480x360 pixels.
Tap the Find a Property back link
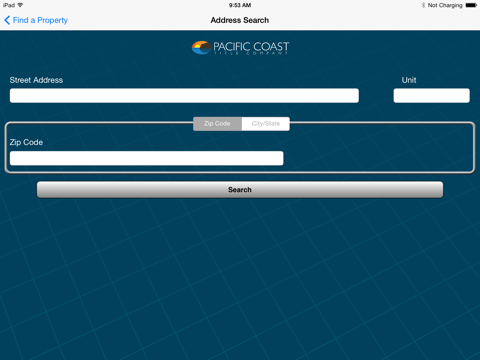point(40,20)
